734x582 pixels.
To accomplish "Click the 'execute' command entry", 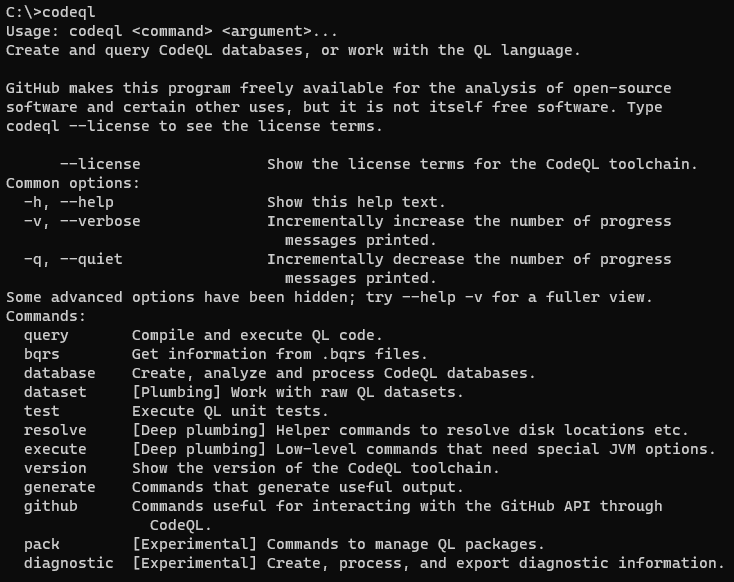I will point(55,449).
